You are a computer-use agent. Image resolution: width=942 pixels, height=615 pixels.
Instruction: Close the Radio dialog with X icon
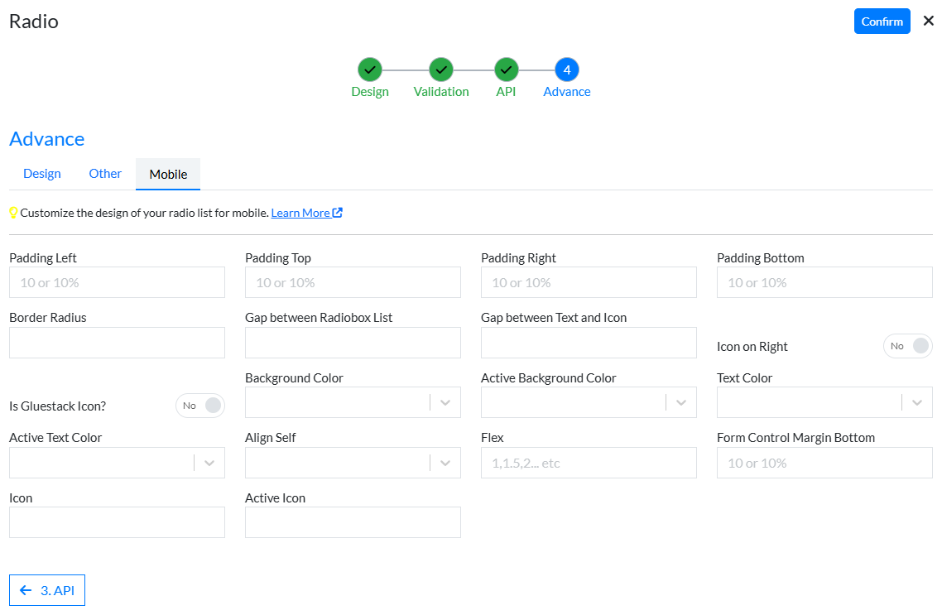click(x=928, y=21)
